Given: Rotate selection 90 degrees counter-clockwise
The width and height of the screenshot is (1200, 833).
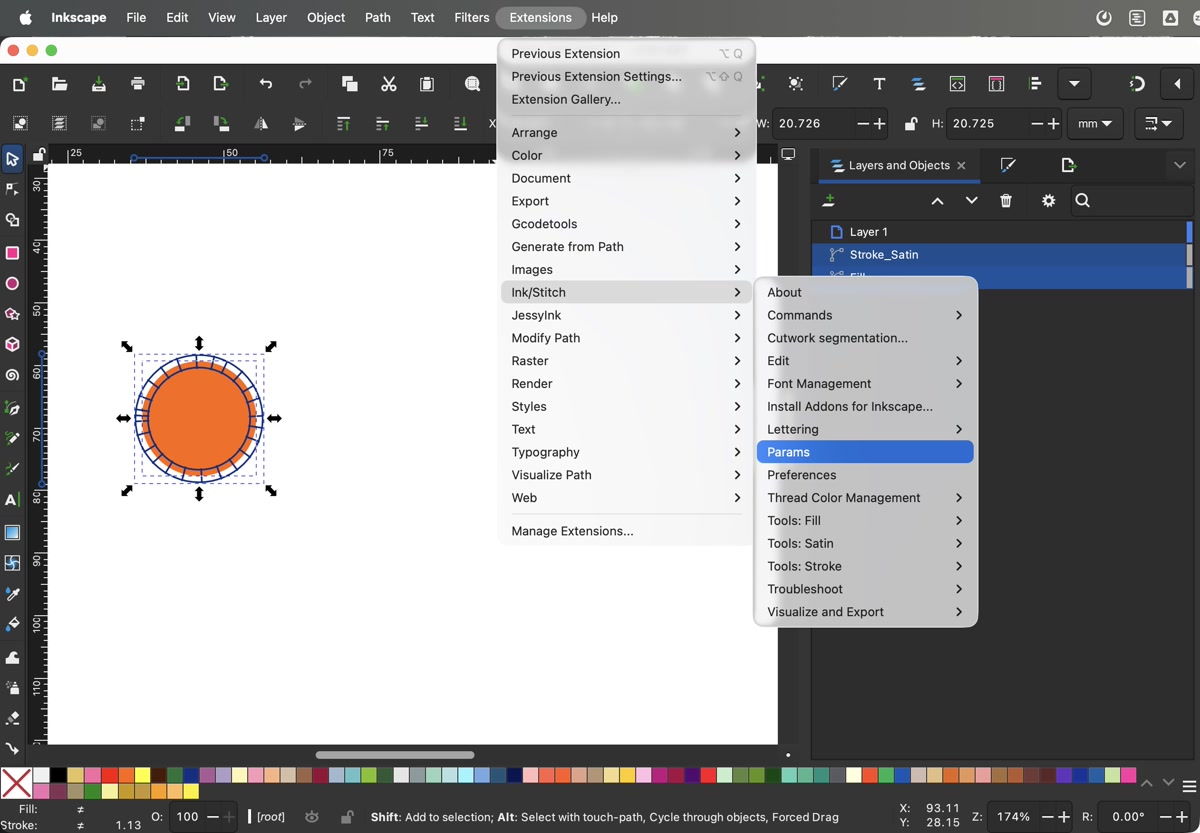Looking at the screenshot, I should (182, 124).
